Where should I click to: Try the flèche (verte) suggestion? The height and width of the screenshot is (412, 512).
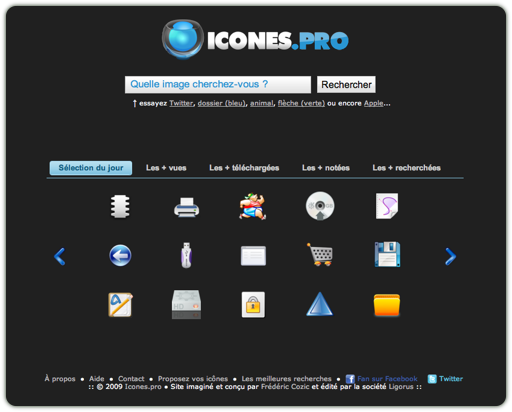click(301, 103)
